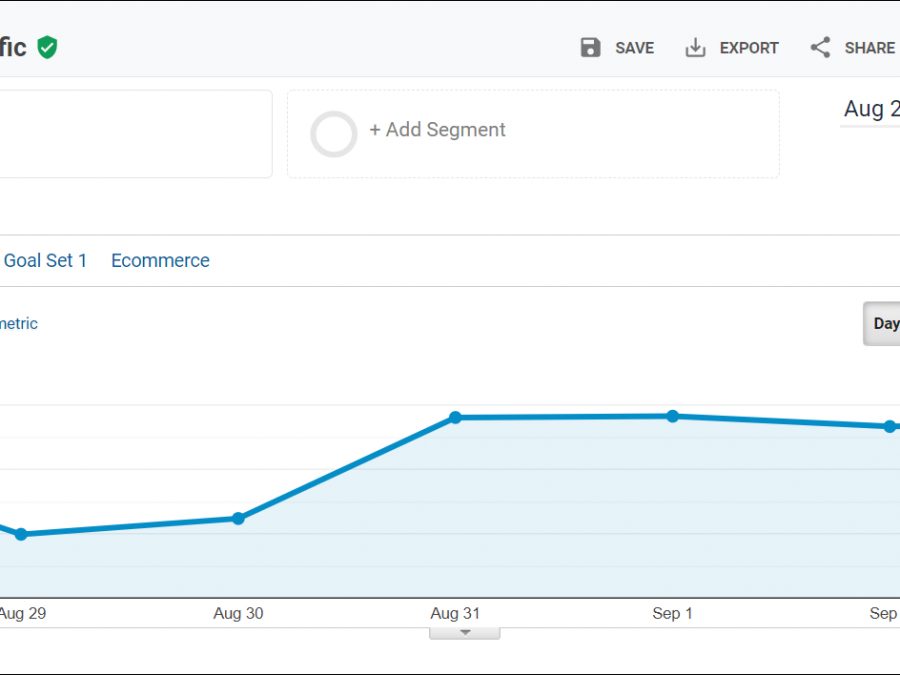Click the existing segment box left of Add Segment
The image size is (900, 675).
pos(135,134)
